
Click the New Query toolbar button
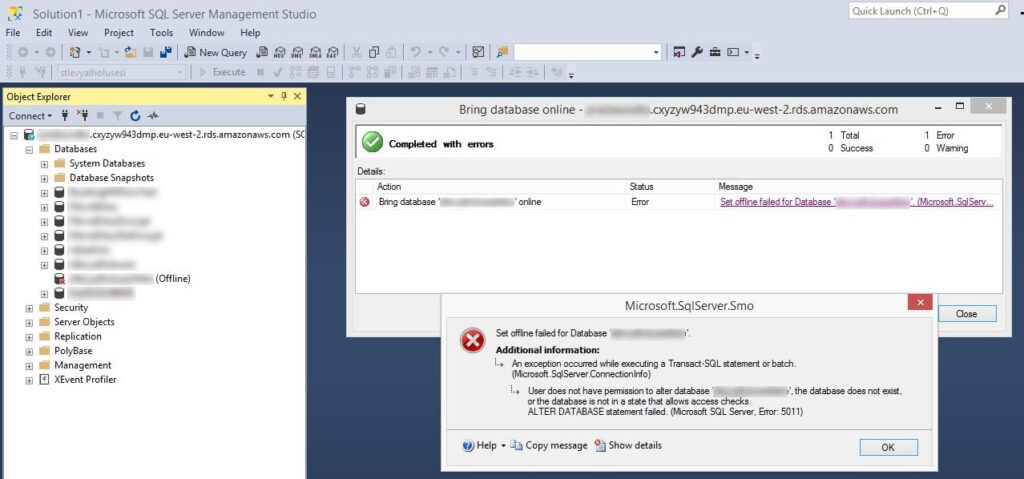[x=216, y=52]
